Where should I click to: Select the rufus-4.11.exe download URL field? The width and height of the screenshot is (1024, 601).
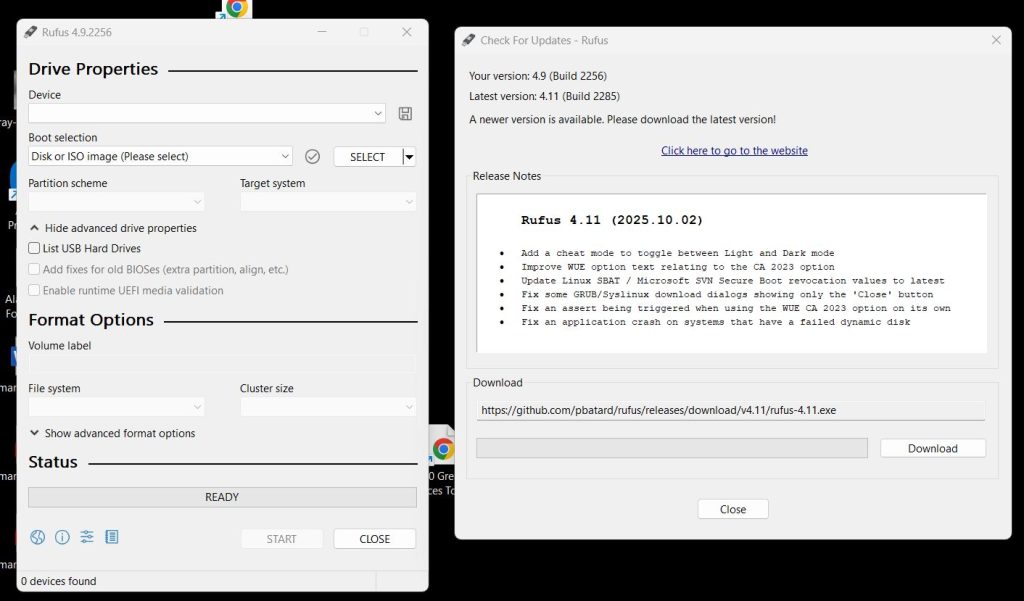tap(734, 410)
